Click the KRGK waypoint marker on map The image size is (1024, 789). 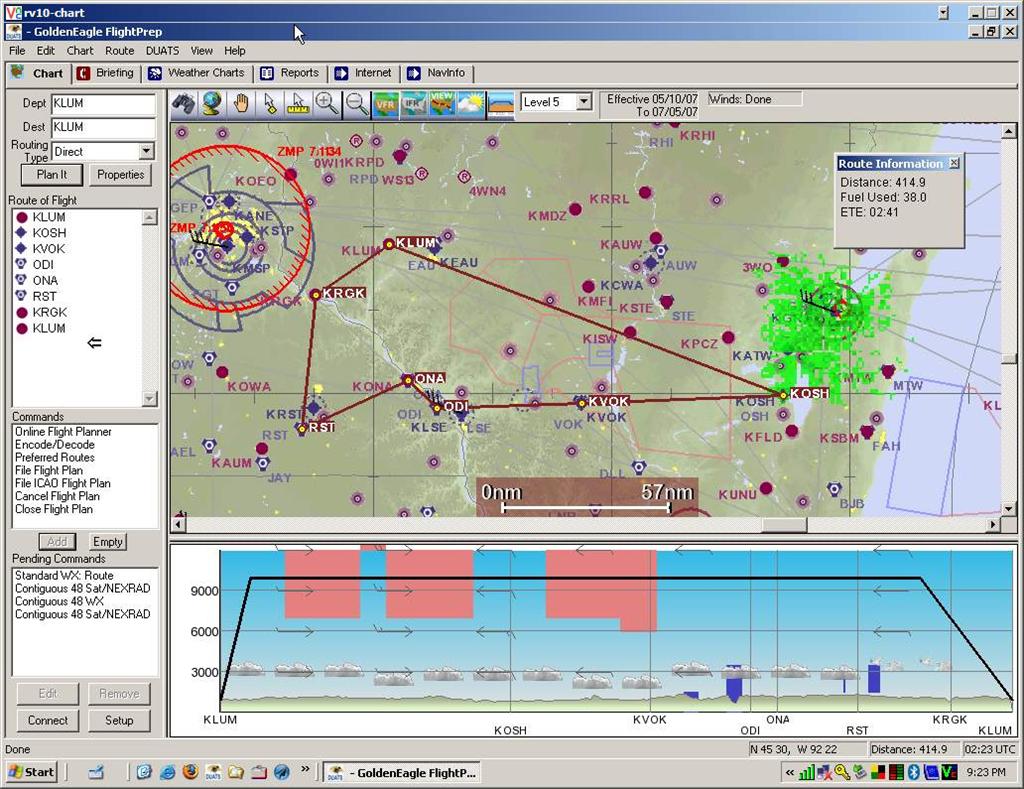315,295
